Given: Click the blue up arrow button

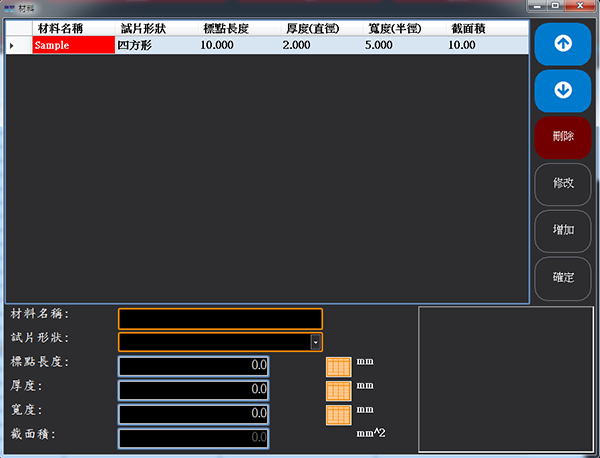Looking at the screenshot, I should pos(562,44).
